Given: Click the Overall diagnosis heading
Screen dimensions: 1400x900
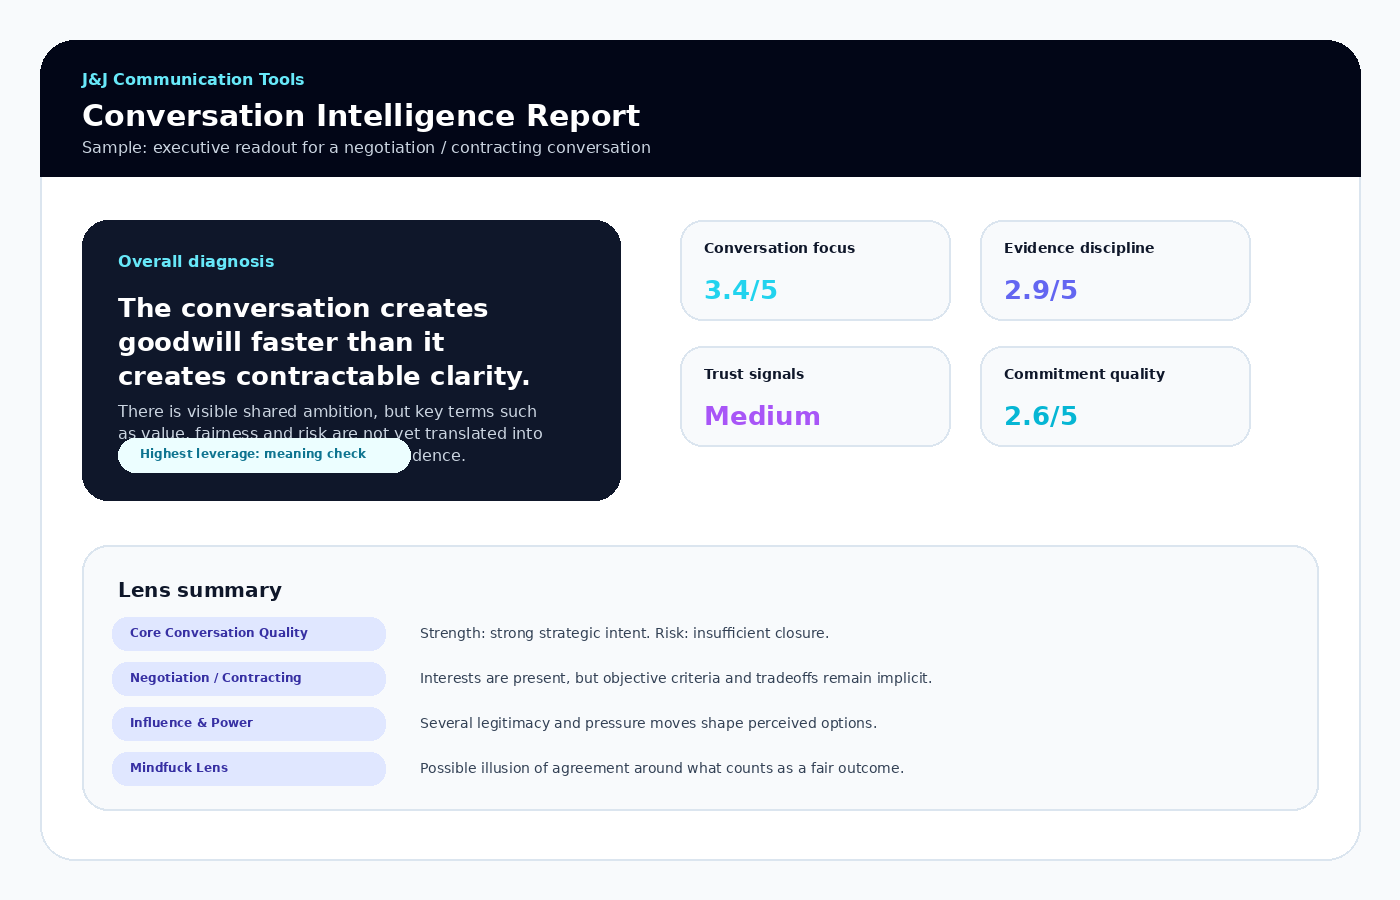Looking at the screenshot, I should point(196,261).
